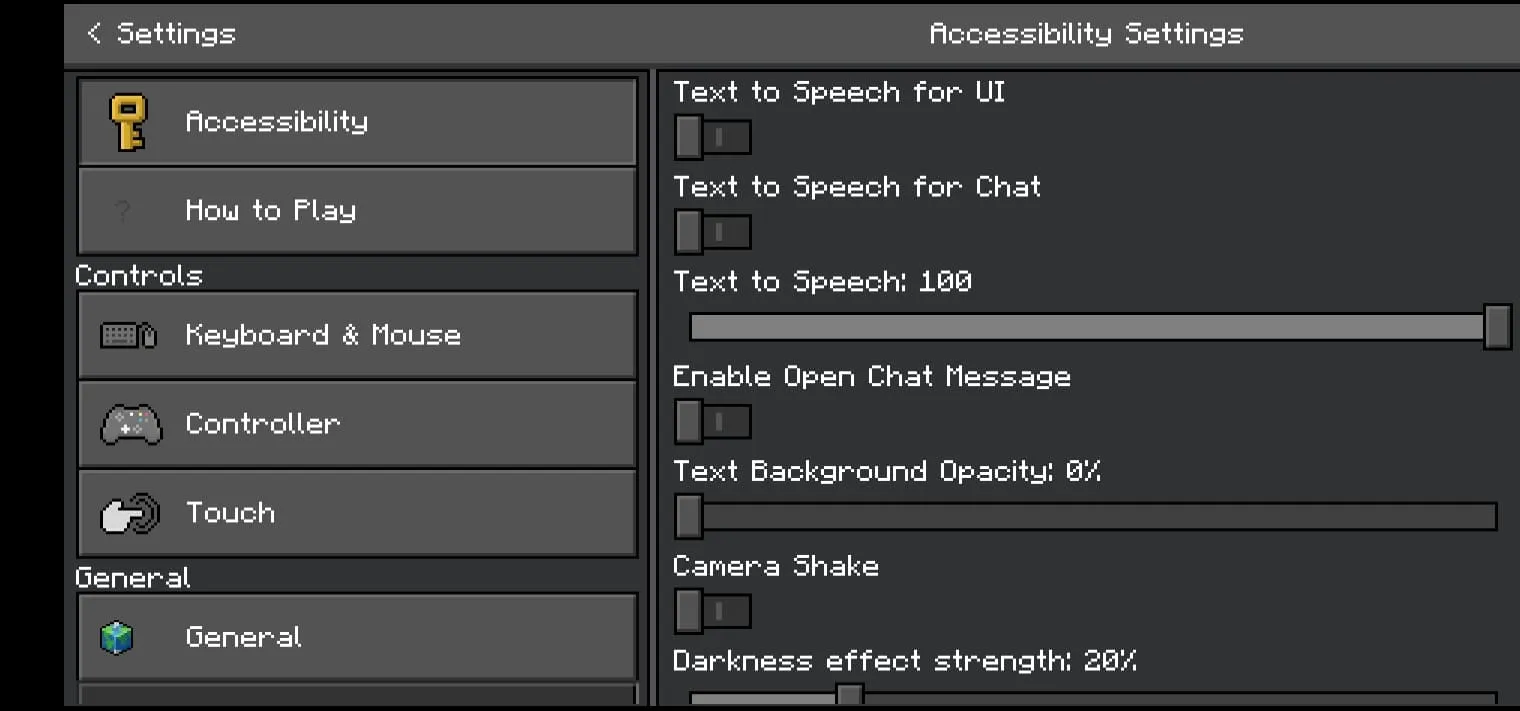The width and height of the screenshot is (1520, 711).
Task: Click the grass block General icon
Action: click(x=117, y=638)
